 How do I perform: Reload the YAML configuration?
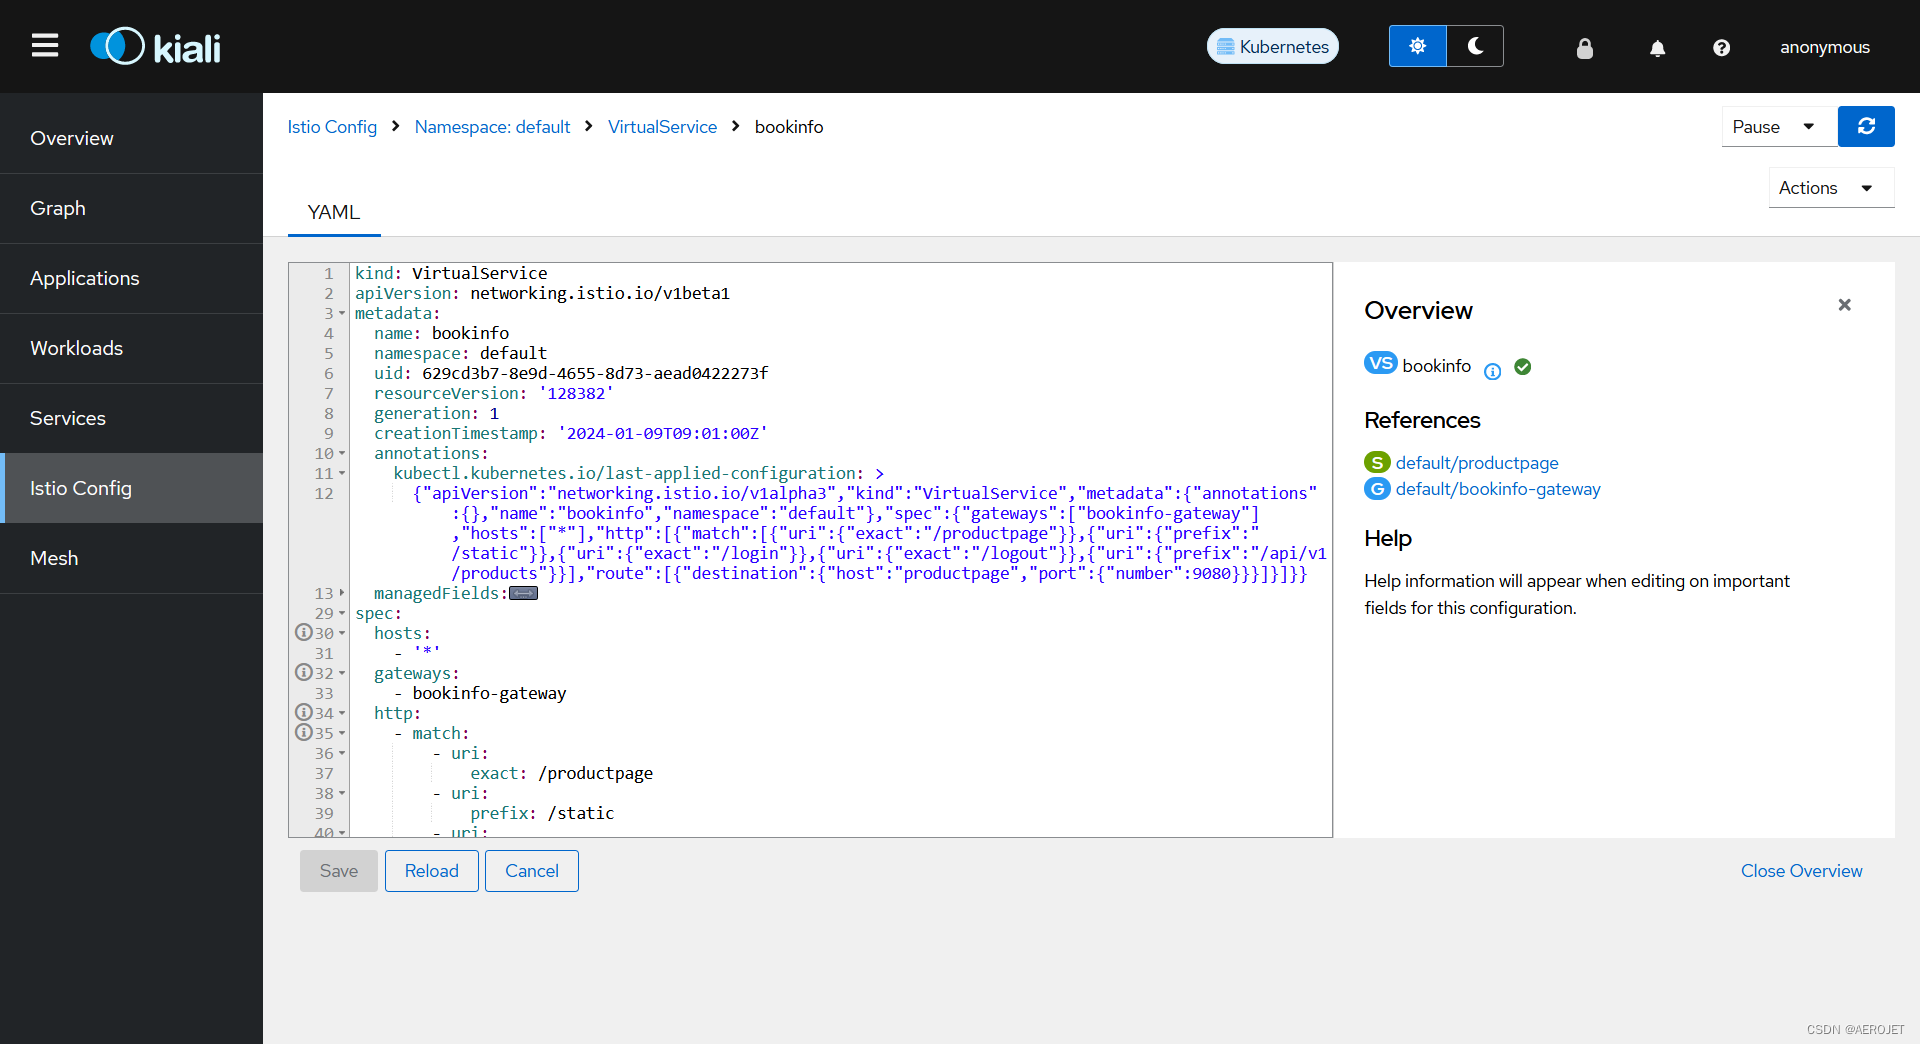click(432, 871)
